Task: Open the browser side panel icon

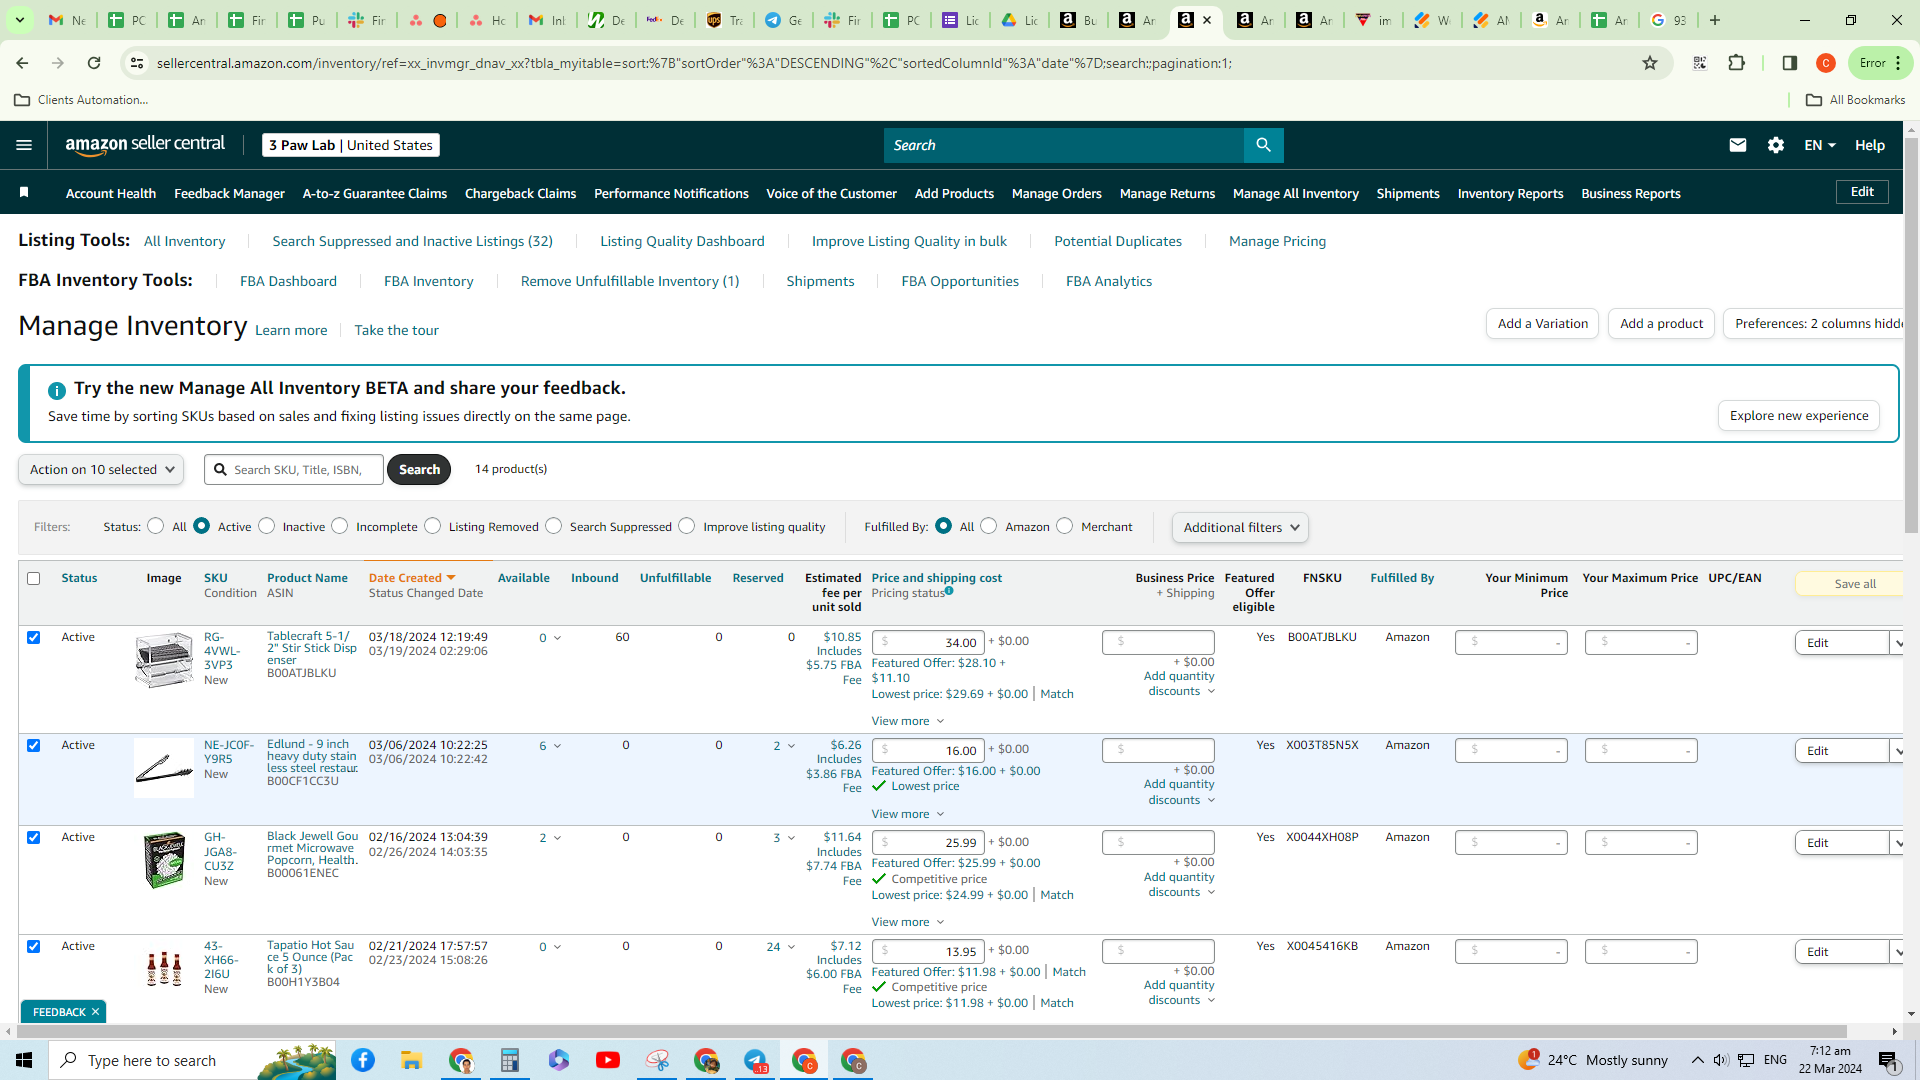Action: (1789, 63)
